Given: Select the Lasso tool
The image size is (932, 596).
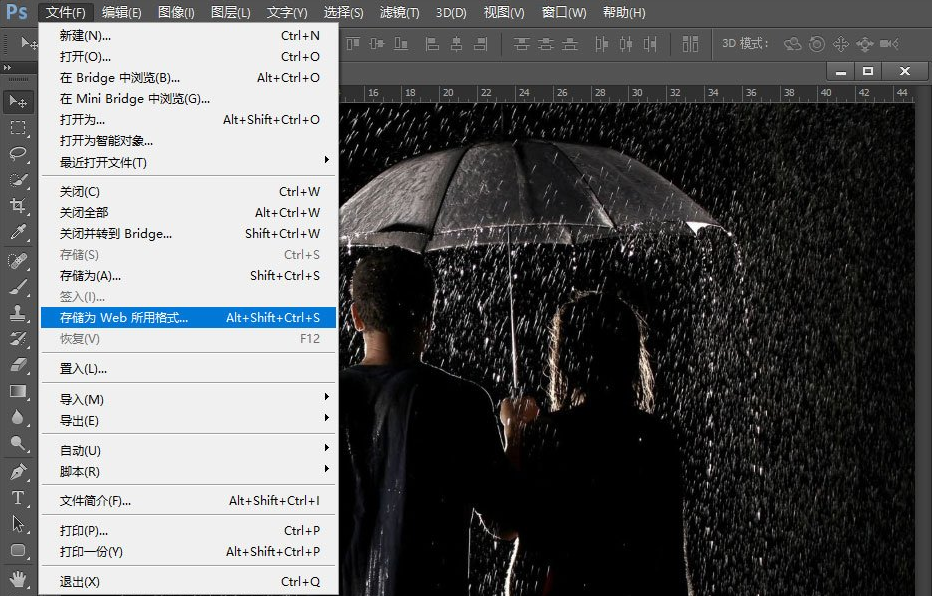Looking at the screenshot, I should click(x=18, y=153).
